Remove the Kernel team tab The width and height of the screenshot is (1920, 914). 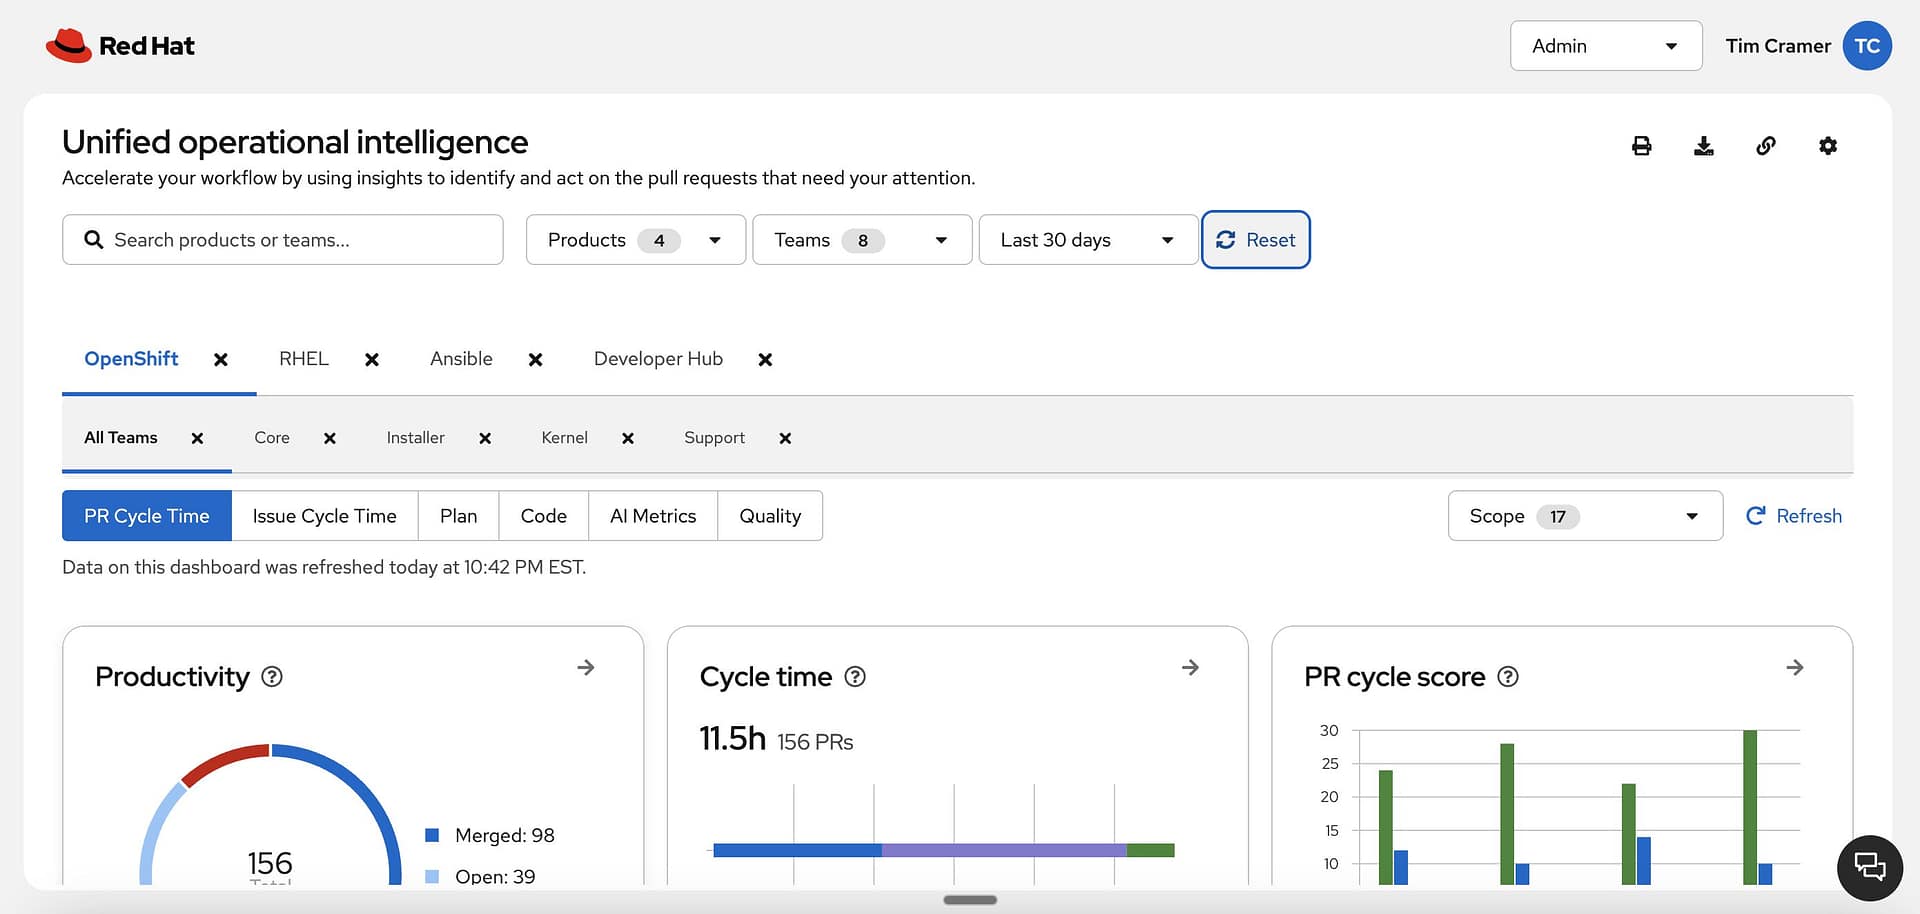tap(628, 439)
